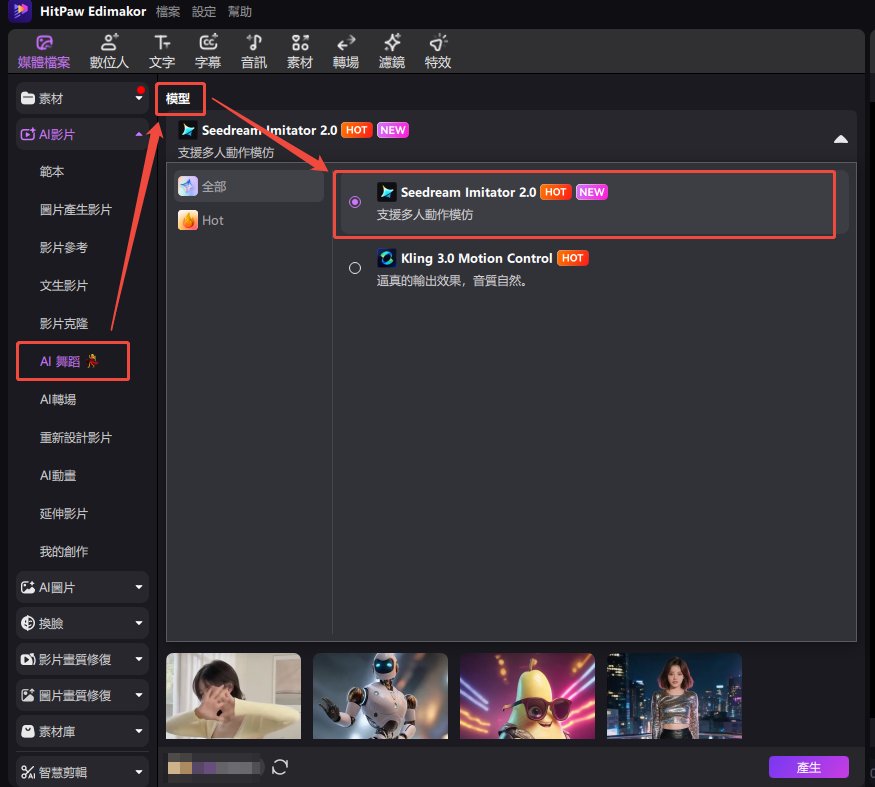
Task: Open AI動畫 AI animation item
Action: [x=58, y=475]
